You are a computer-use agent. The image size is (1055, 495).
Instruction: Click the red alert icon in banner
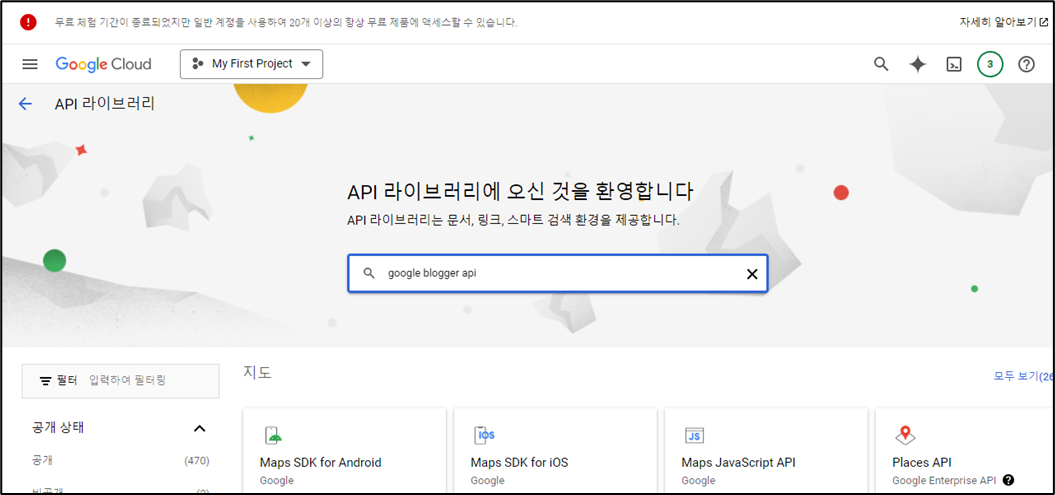pos(28,22)
